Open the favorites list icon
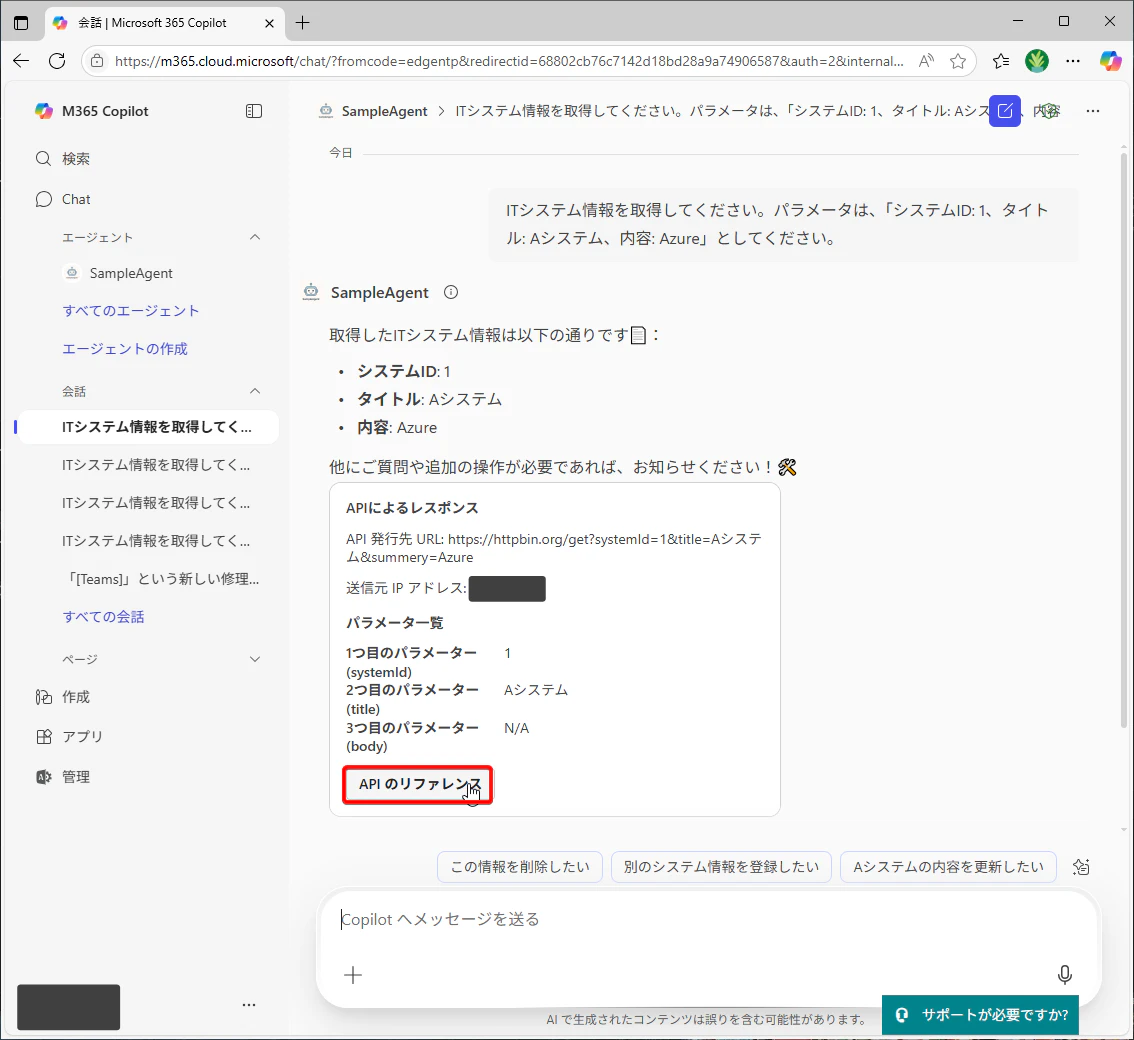Image resolution: width=1134 pixels, height=1040 pixels. (1001, 61)
